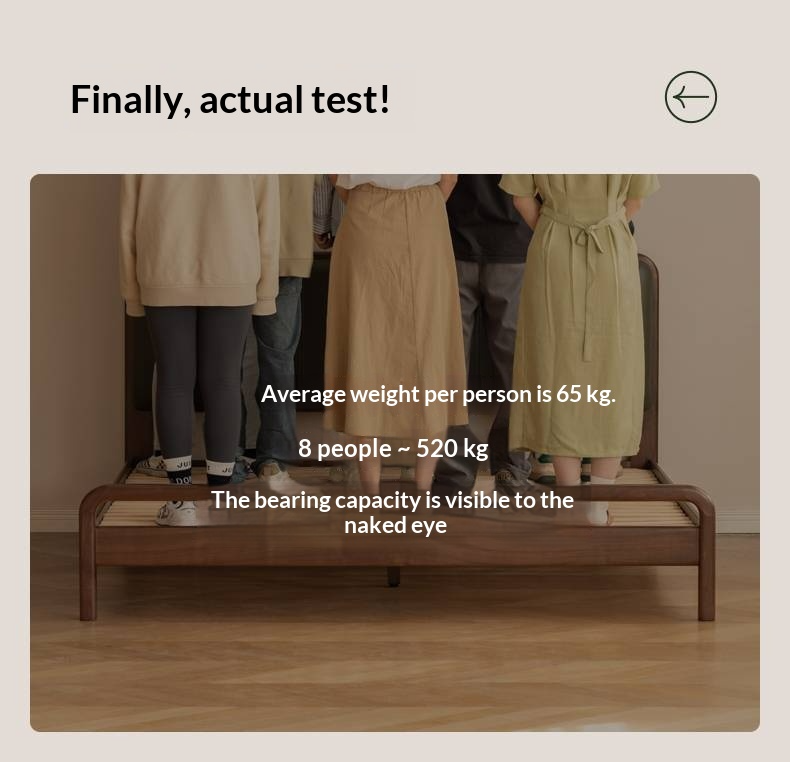Click 'Average weight per person is 65 kg.' text
Image resolution: width=790 pixels, height=762 pixels.
coord(438,394)
